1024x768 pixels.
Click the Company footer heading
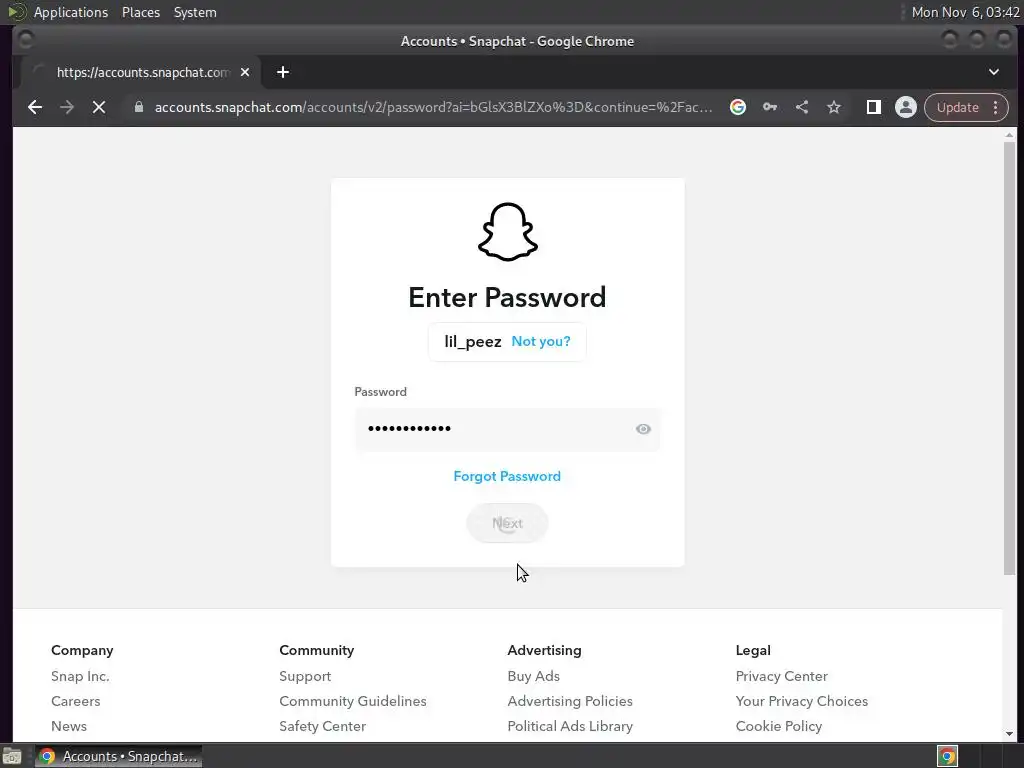click(x=82, y=650)
